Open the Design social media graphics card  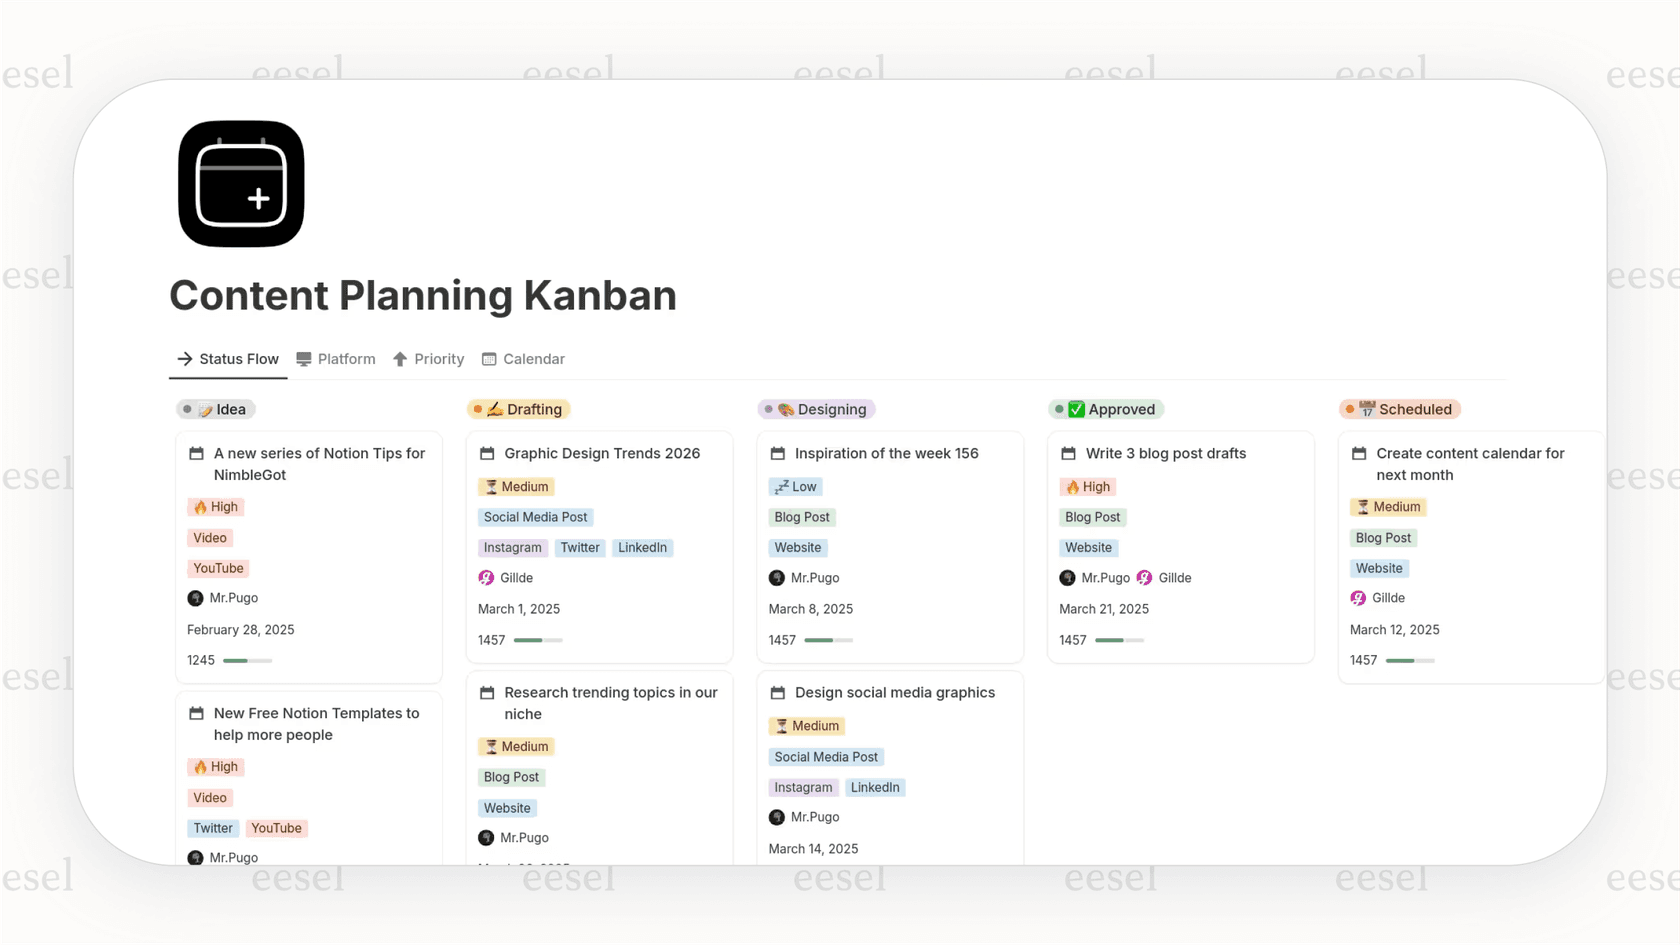tap(894, 692)
